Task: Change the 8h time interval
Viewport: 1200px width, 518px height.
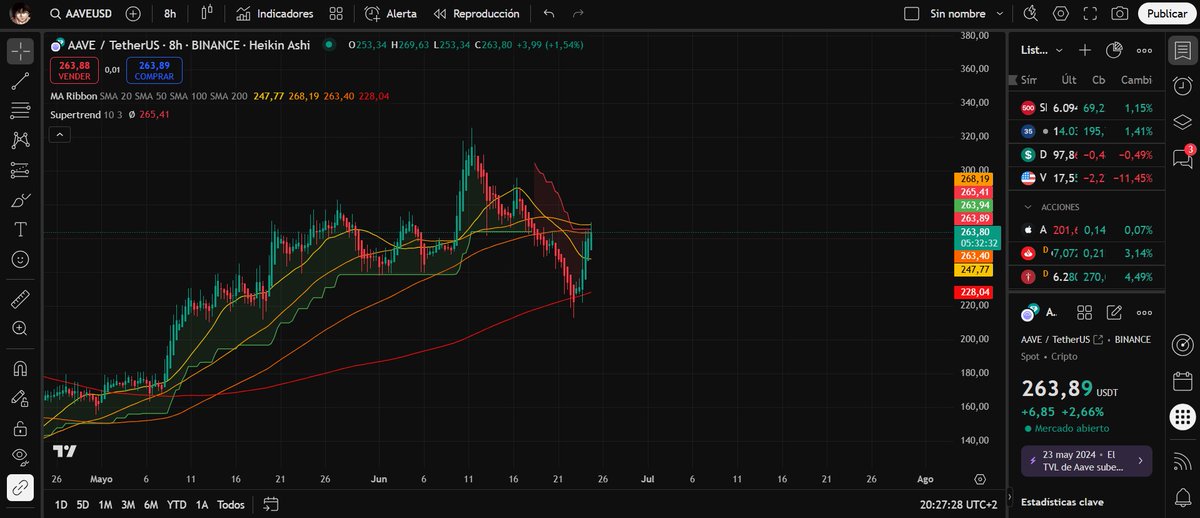Action: coord(170,14)
